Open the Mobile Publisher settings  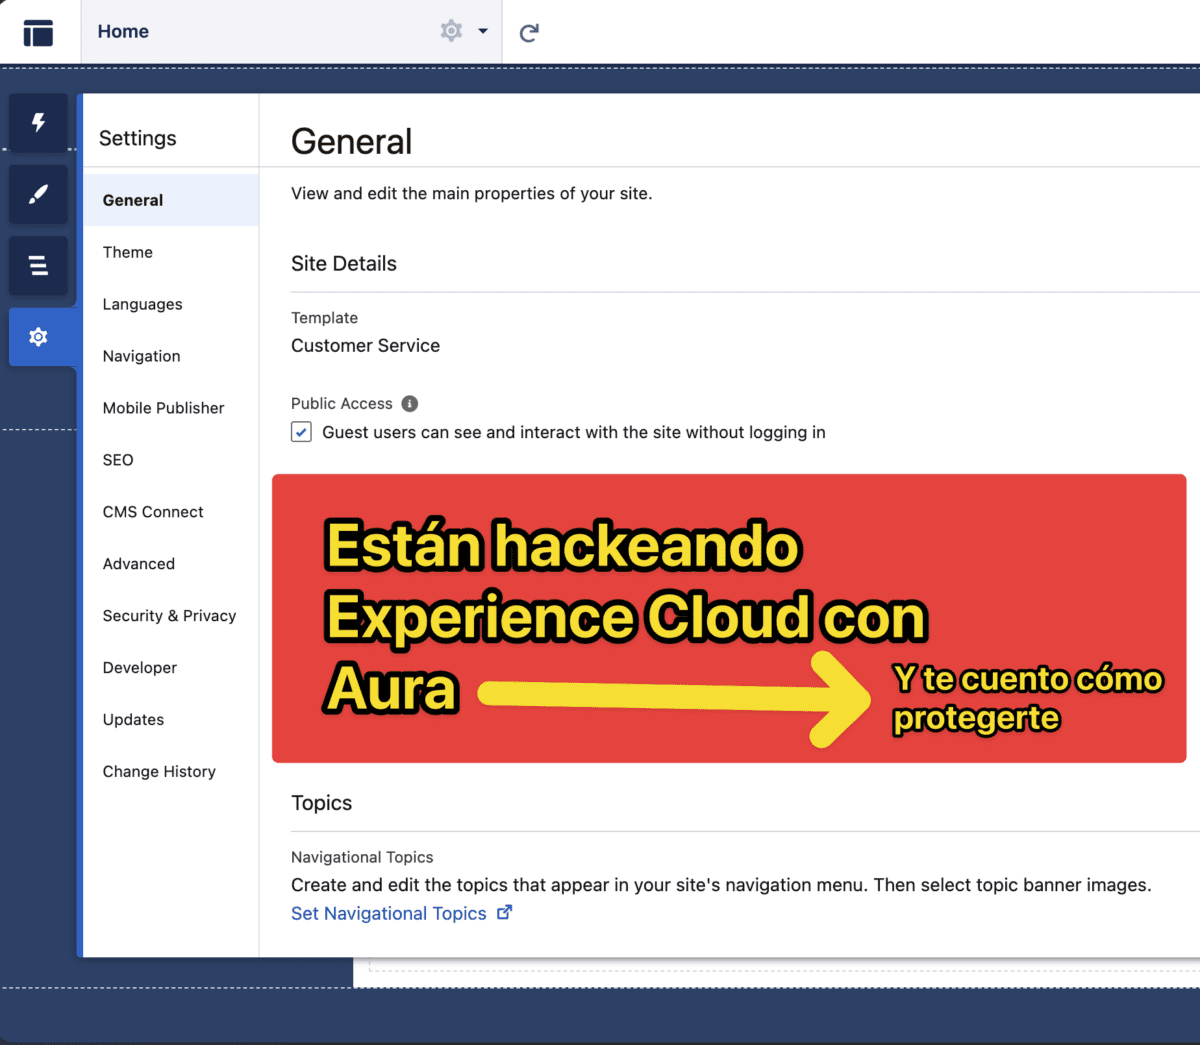[x=163, y=408]
